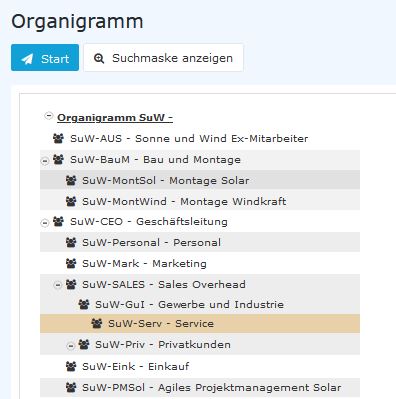This screenshot has height=399, width=396.
Task: Collapse the SuW-Priv Privatkunden node
Action: tap(71, 346)
